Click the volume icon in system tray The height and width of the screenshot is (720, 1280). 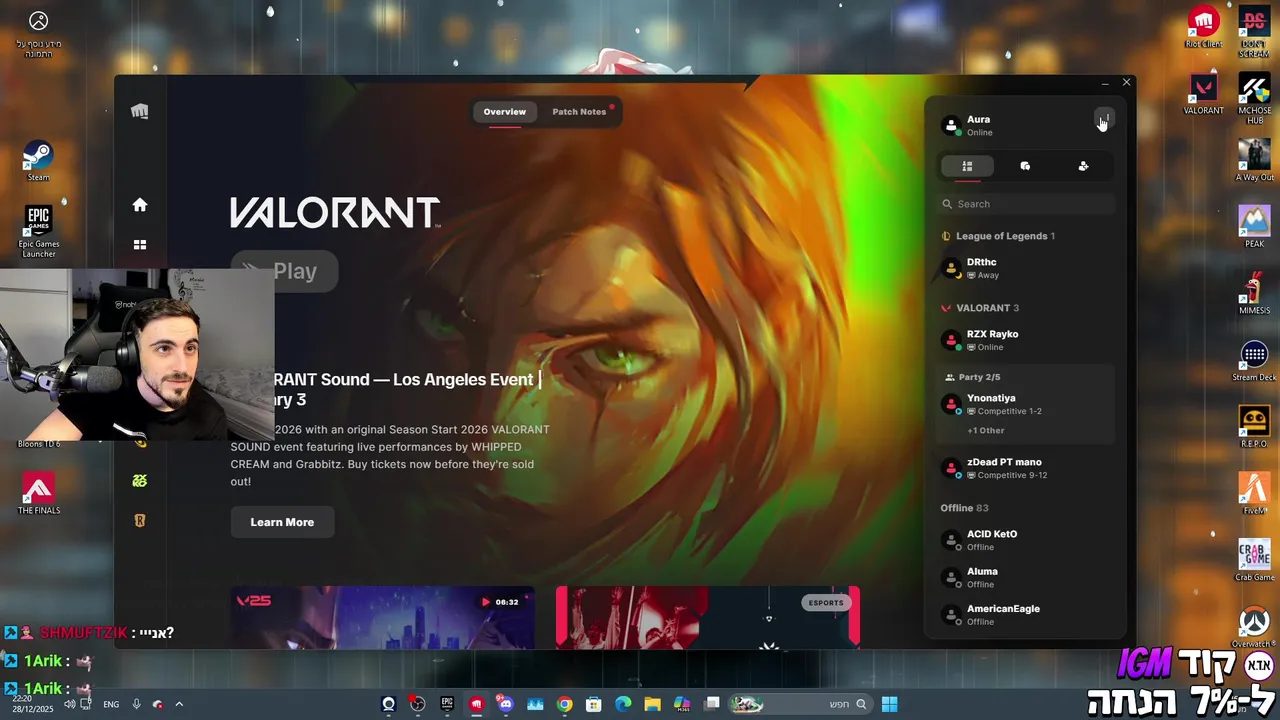coord(70,704)
